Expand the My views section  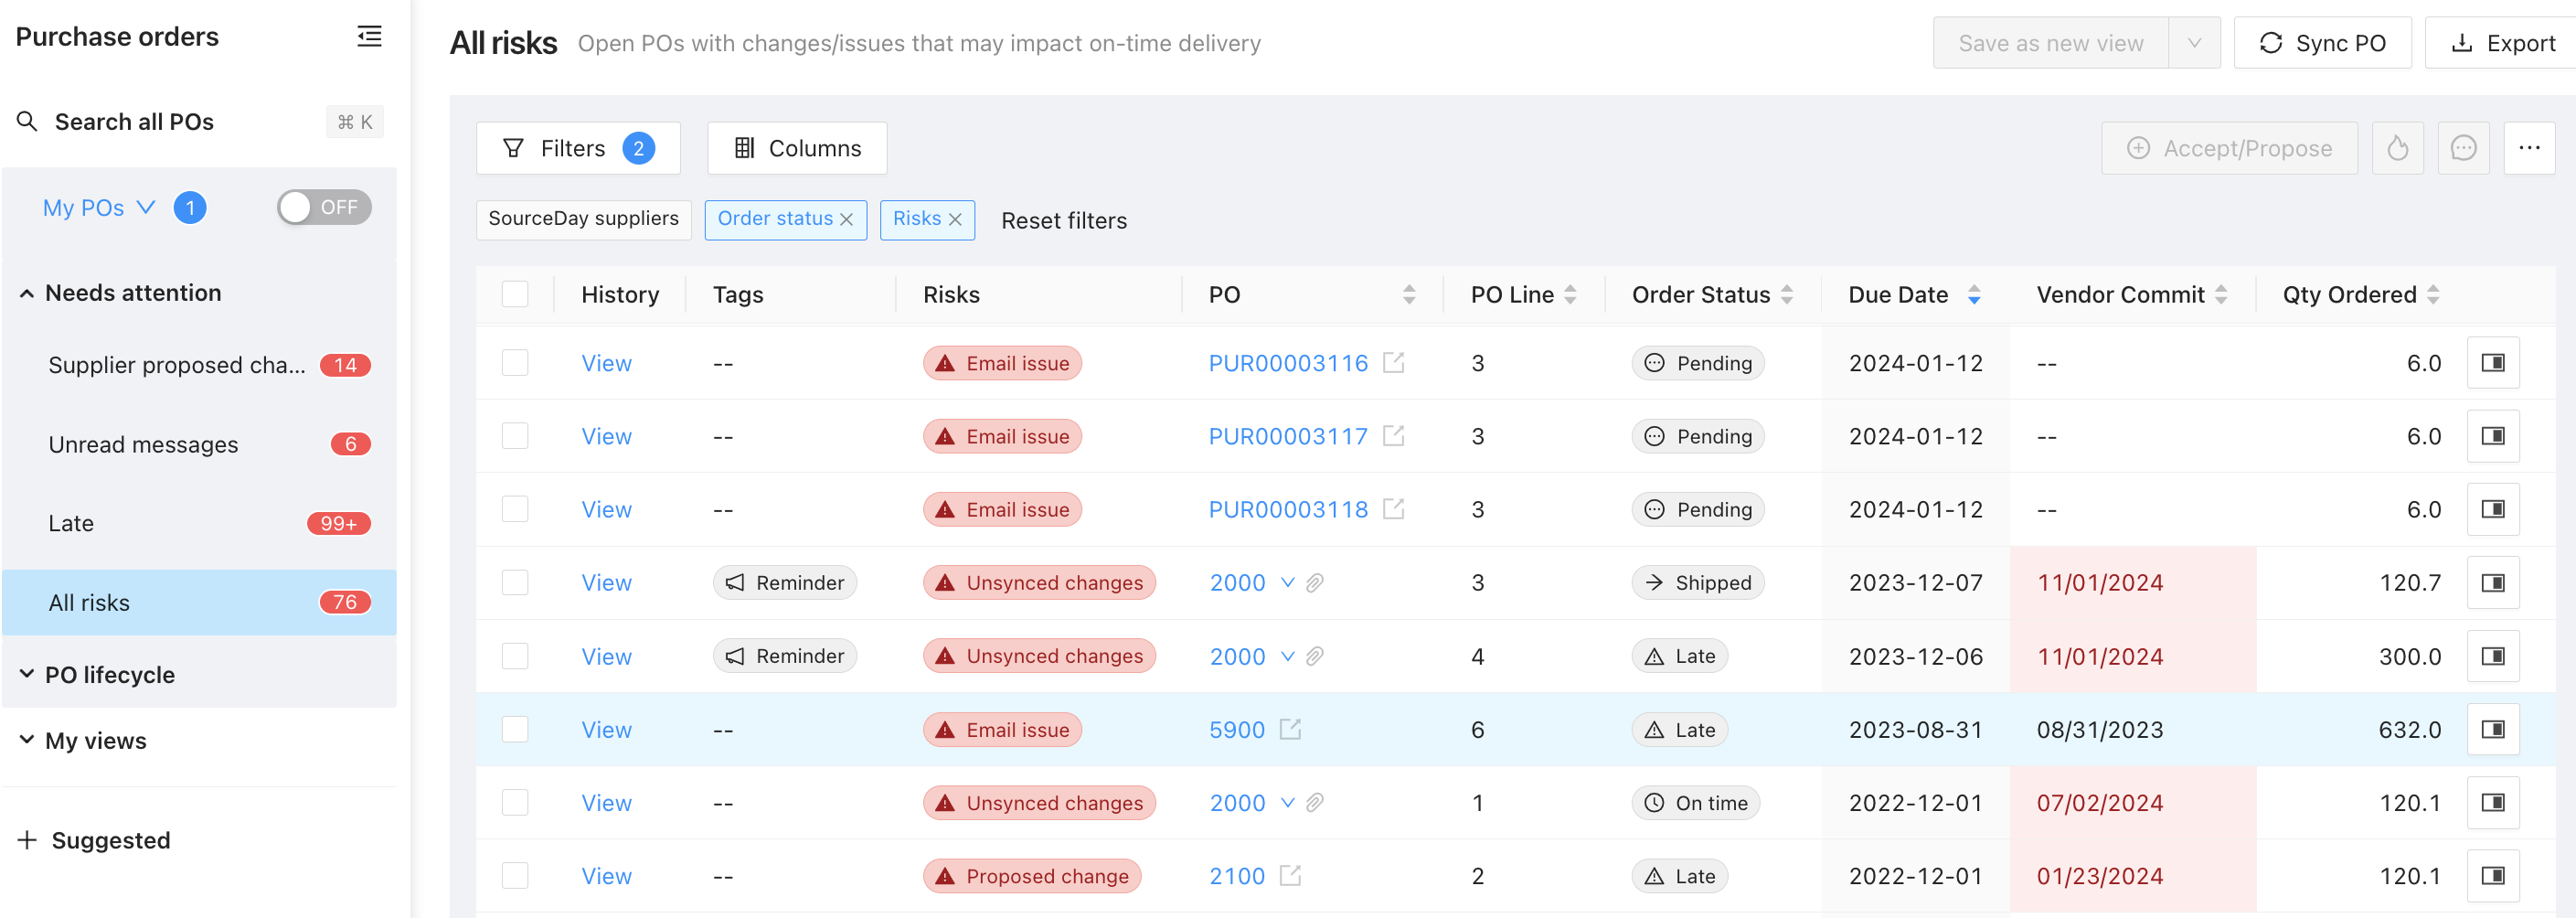27,741
